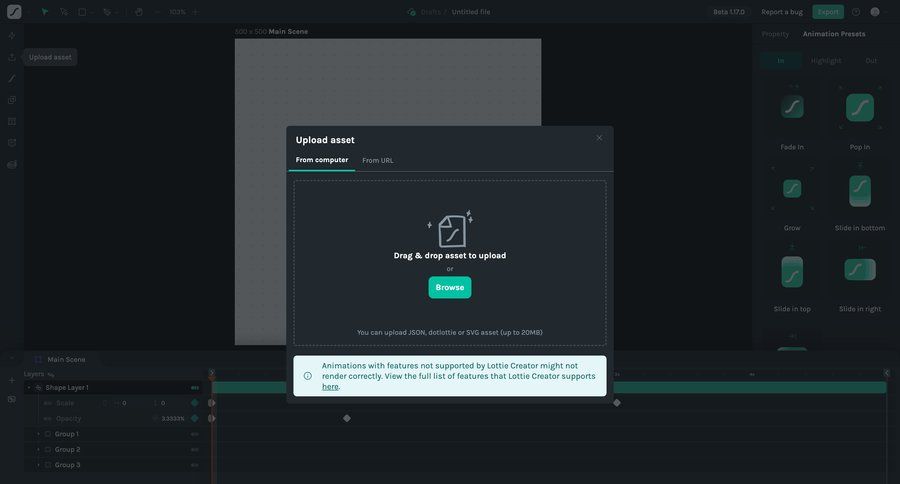The height and width of the screenshot is (484, 900).
Task: Zoom out using minus button
Action: click(x=158, y=12)
